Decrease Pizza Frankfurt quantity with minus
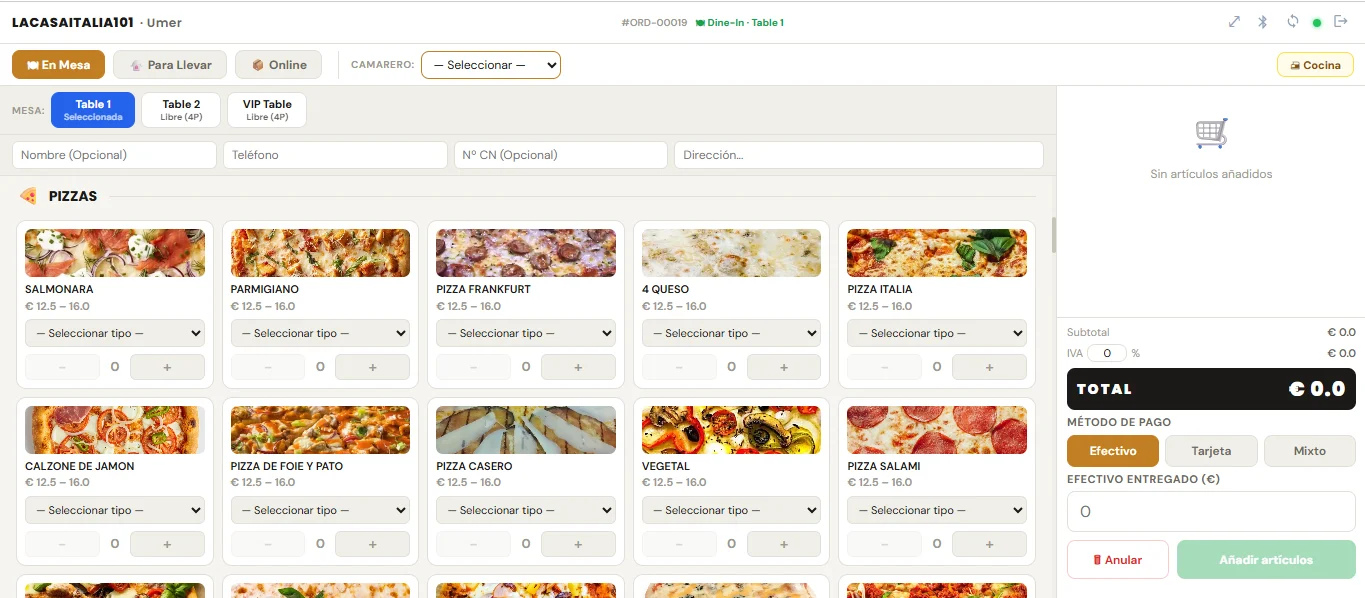The image size is (1365, 598). [x=473, y=367]
